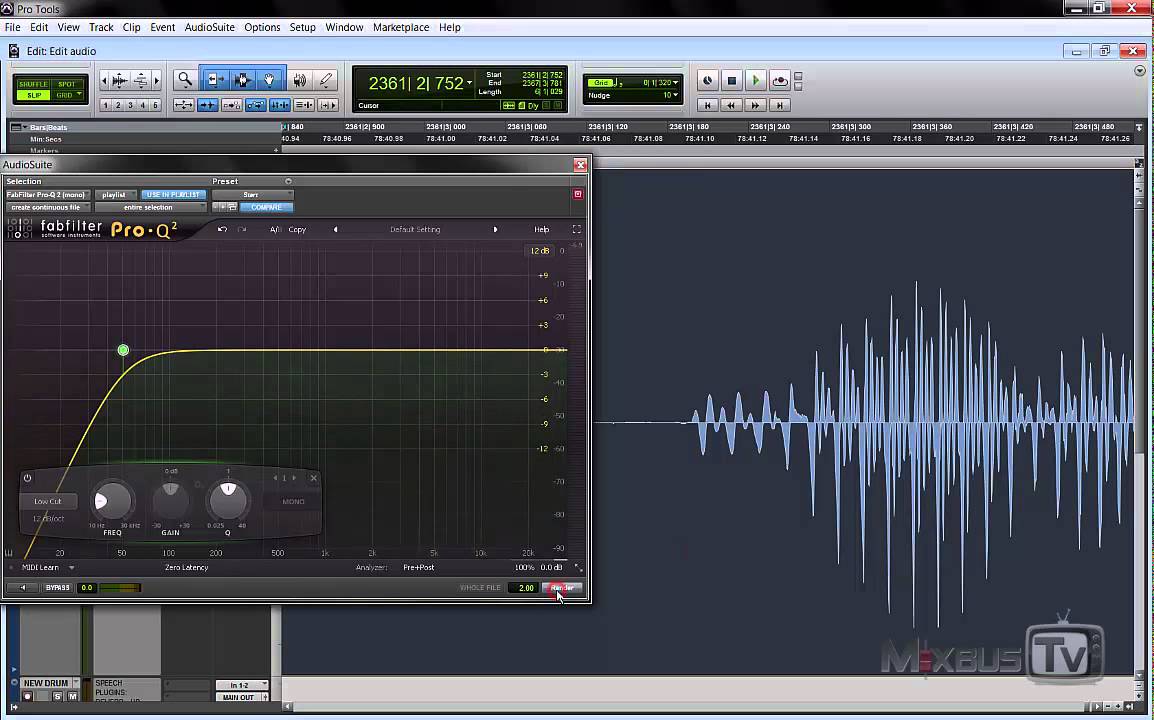The width and height of the screenshot is (1154, 720).
Task: Toggle Mirrored MIDI Editing button
Action: click(x=232, y=105)
